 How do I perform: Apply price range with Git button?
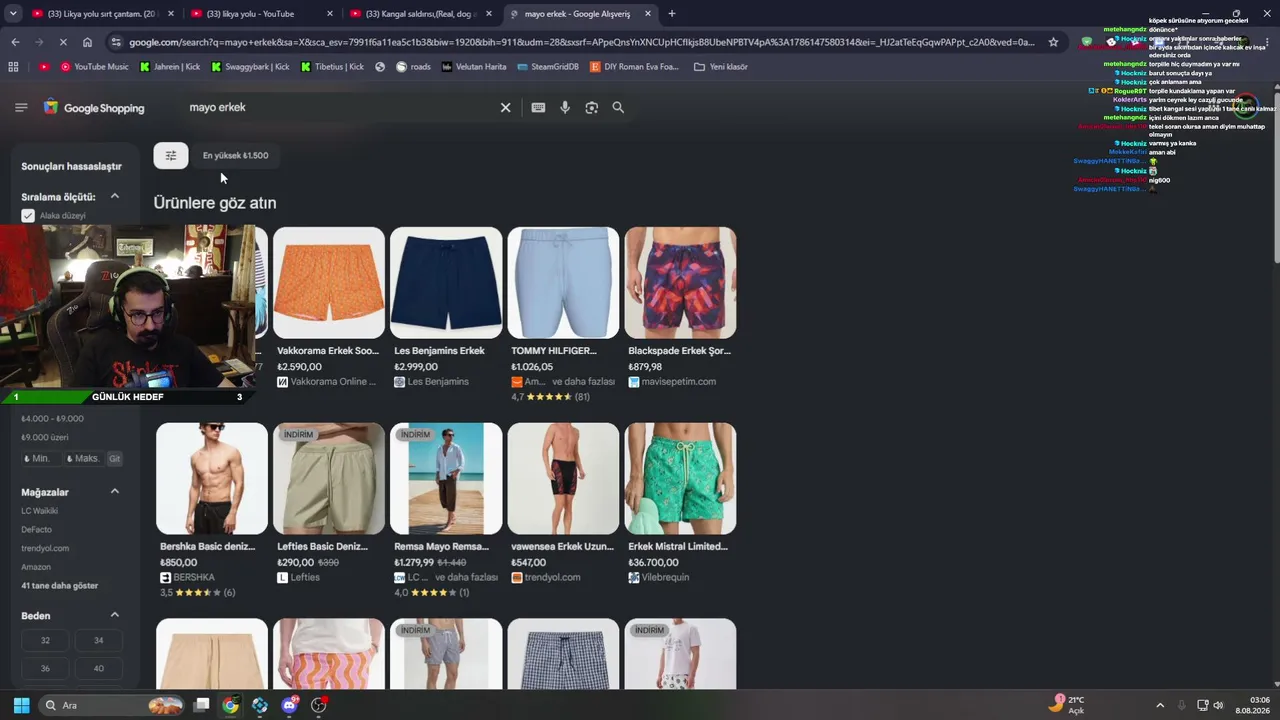coord(115,459)
